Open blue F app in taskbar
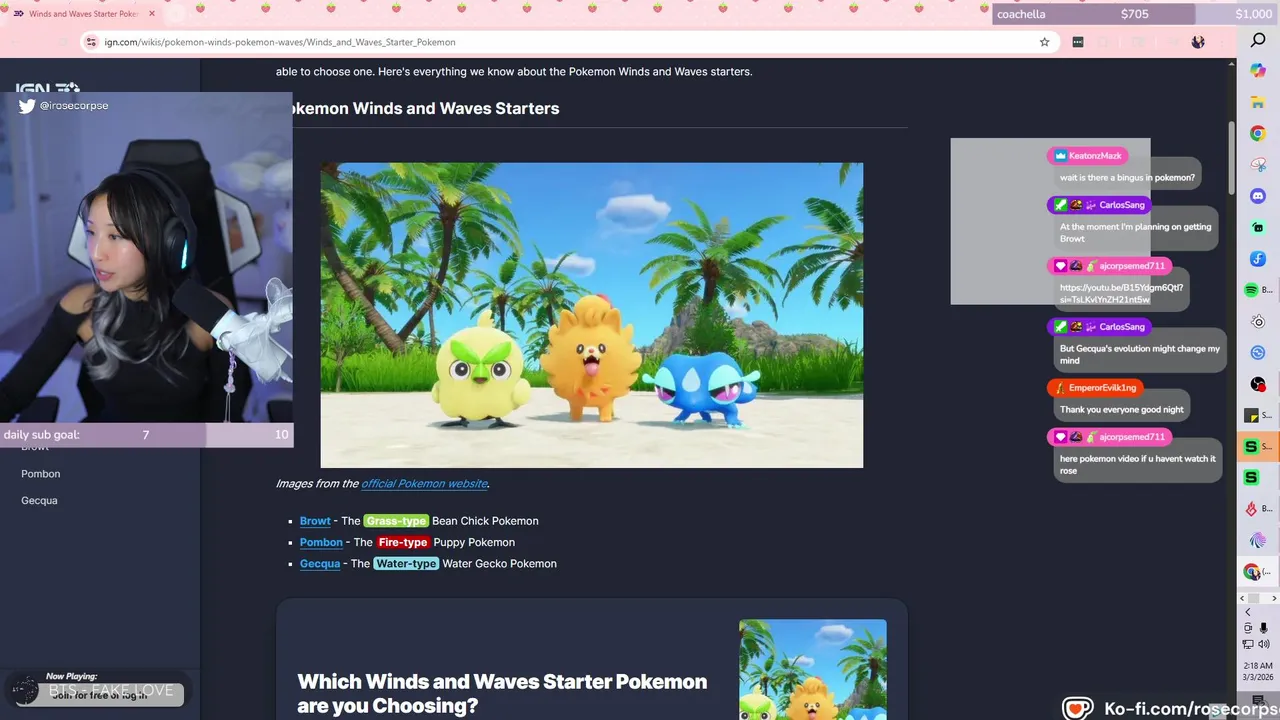This screenshot has height=720, width=1280. coord(1258,259)
